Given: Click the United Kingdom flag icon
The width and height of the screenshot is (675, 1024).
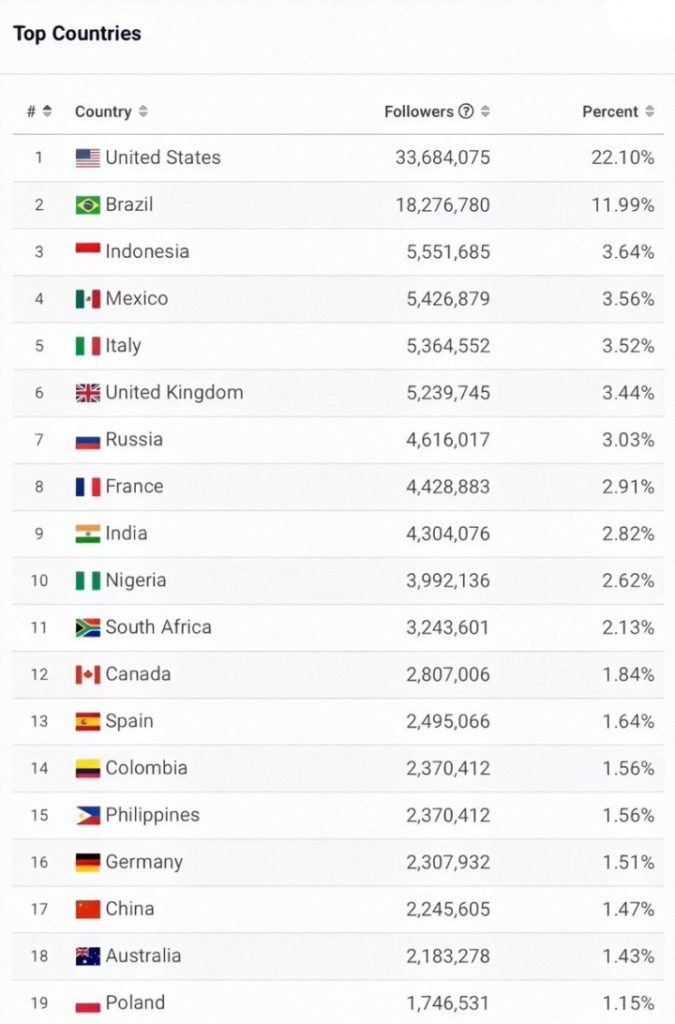Looking at the screenshot, I should (87, 392).
